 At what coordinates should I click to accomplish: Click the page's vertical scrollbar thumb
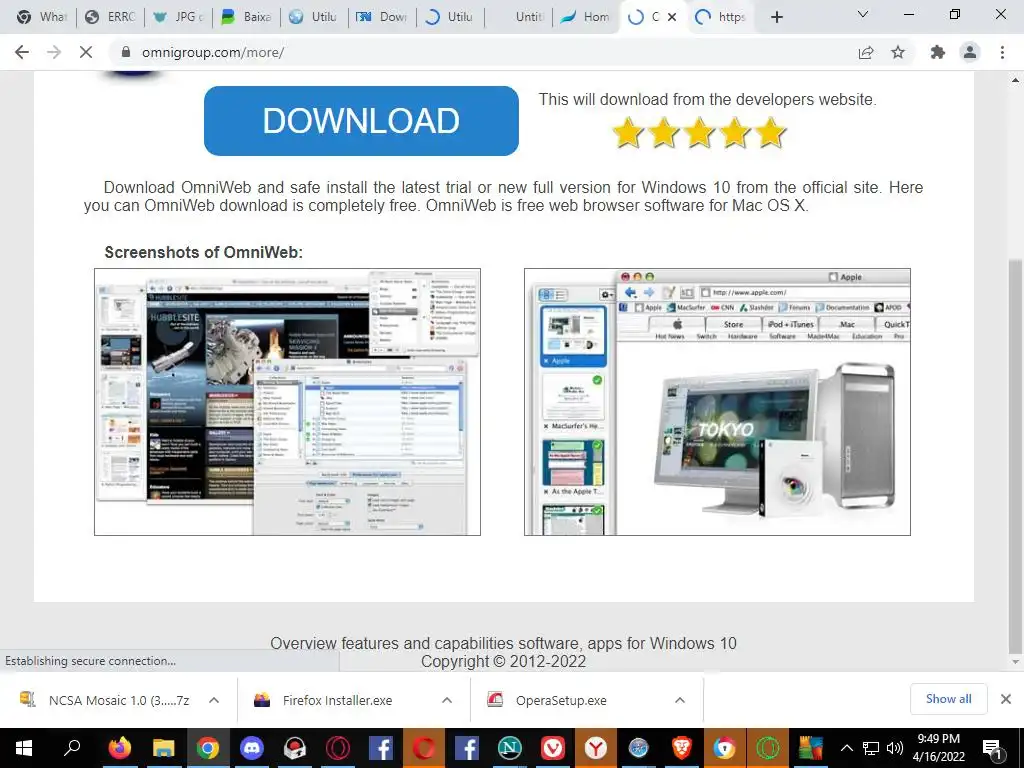coord(1014,455)
